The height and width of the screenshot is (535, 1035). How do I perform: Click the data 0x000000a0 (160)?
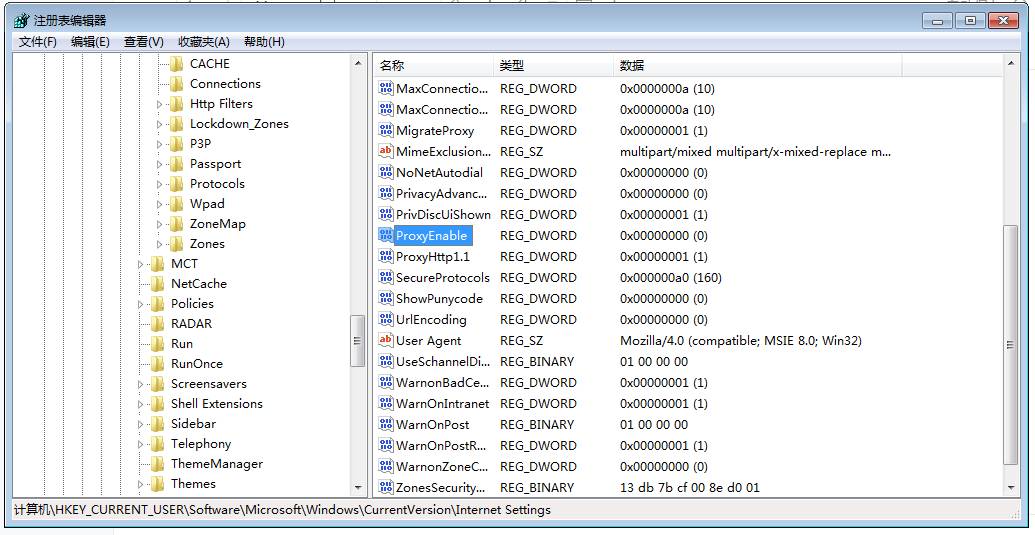(x=671, y=278)
